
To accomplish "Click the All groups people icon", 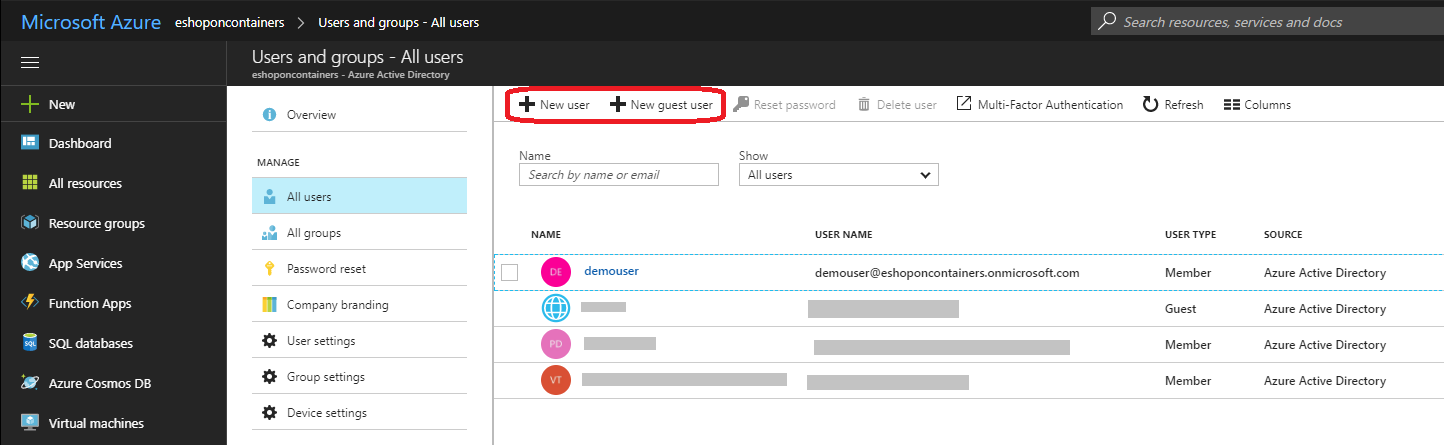I will click(x=269, y=233).
